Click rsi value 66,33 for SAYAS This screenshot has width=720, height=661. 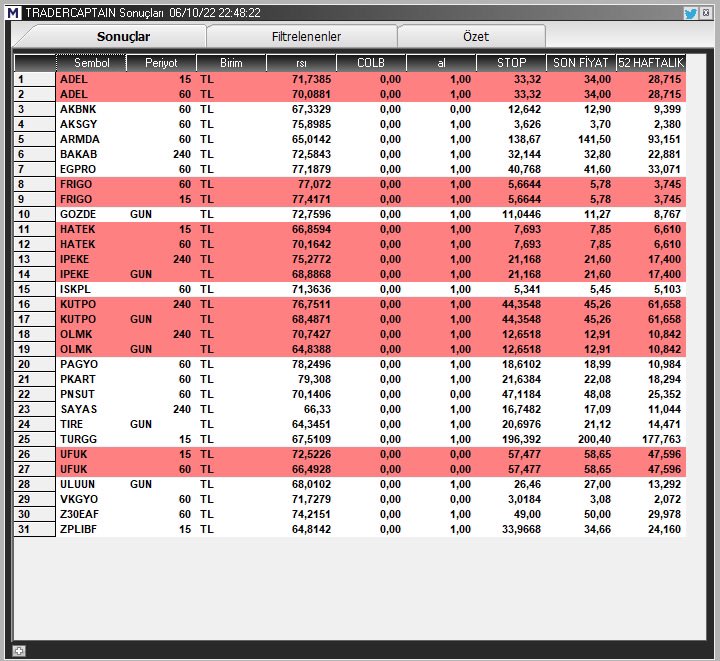coord(318,409)
